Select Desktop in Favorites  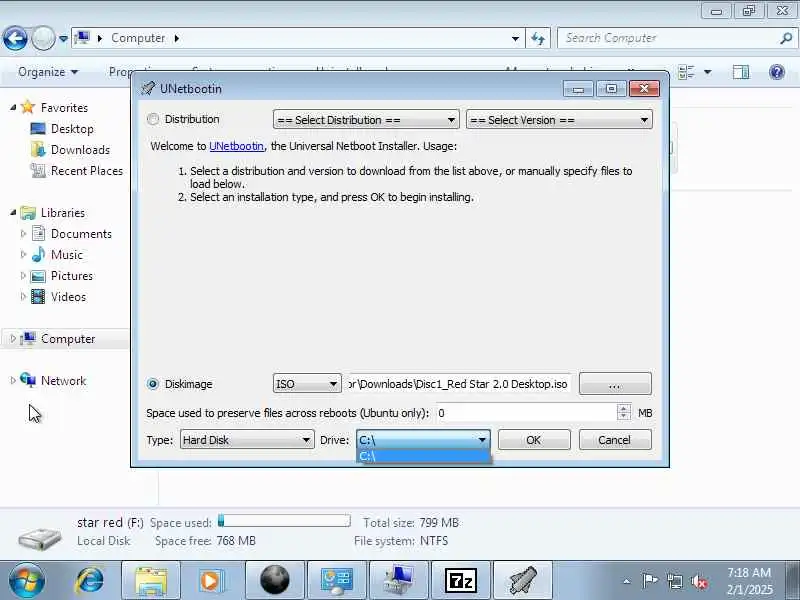pos(72,129)
